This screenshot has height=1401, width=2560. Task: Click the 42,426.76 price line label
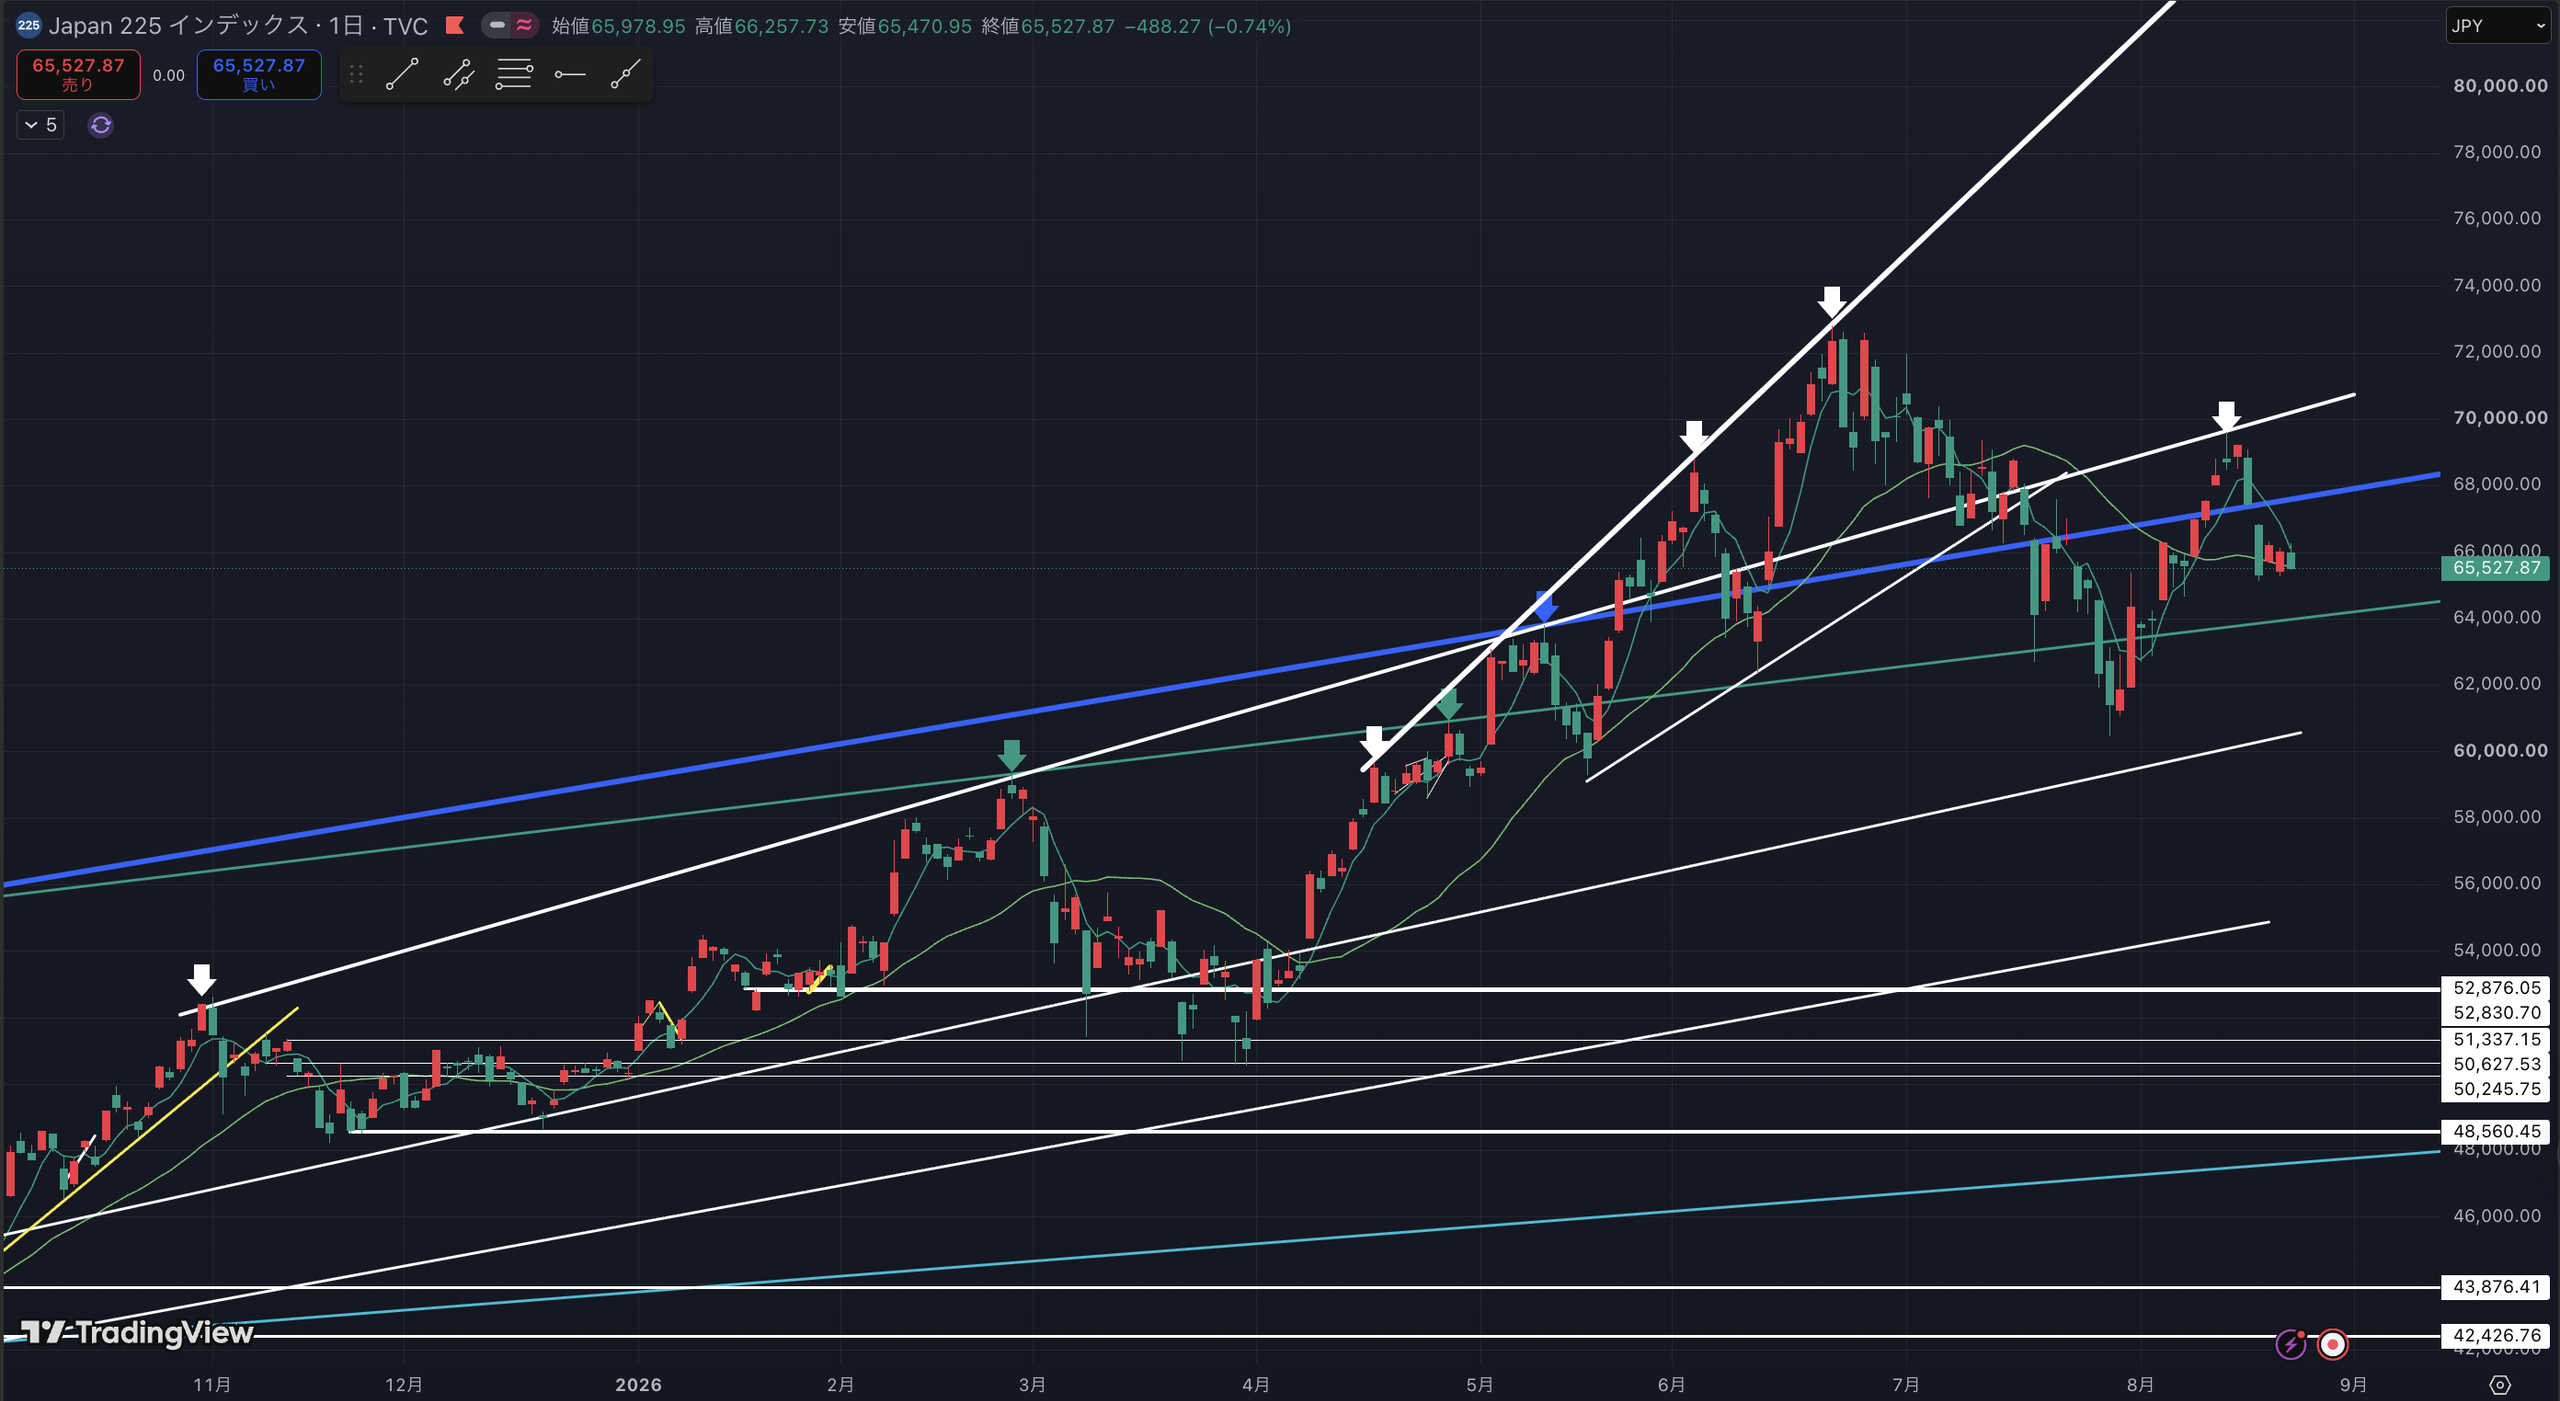(2497, 1336)
